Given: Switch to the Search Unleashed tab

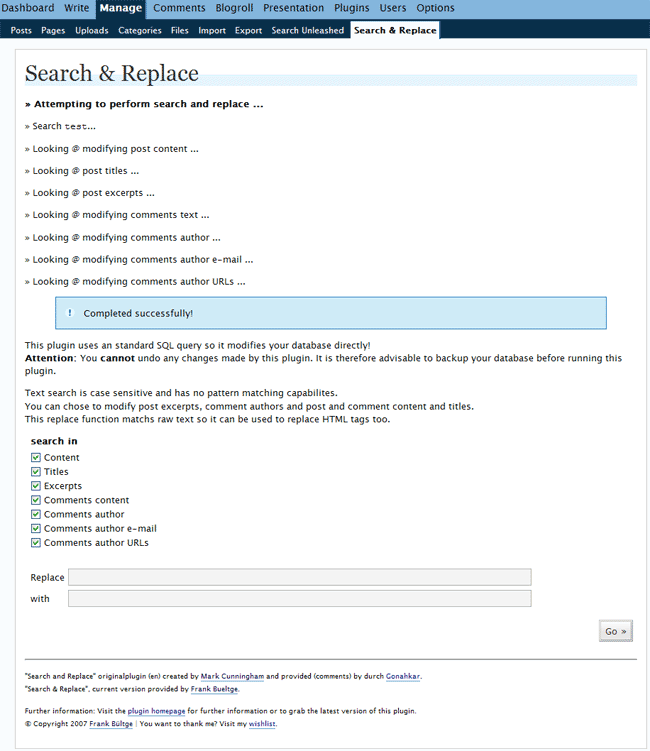Looking at the screenshot, I should [308, 30].
